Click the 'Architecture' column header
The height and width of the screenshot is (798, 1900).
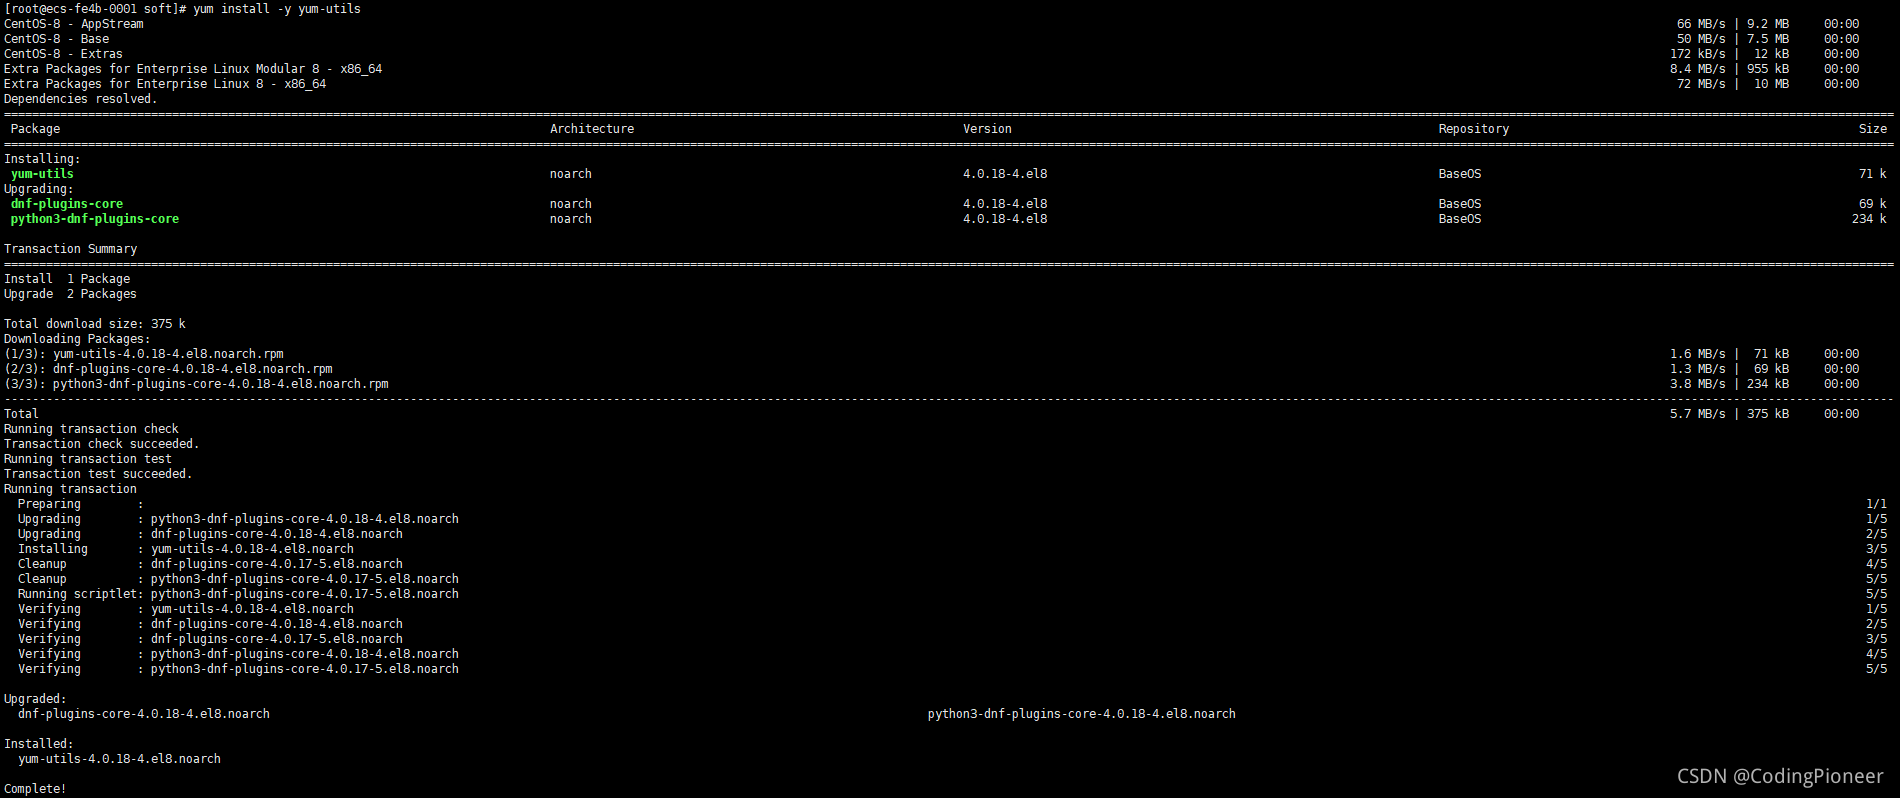click(592, 129)
